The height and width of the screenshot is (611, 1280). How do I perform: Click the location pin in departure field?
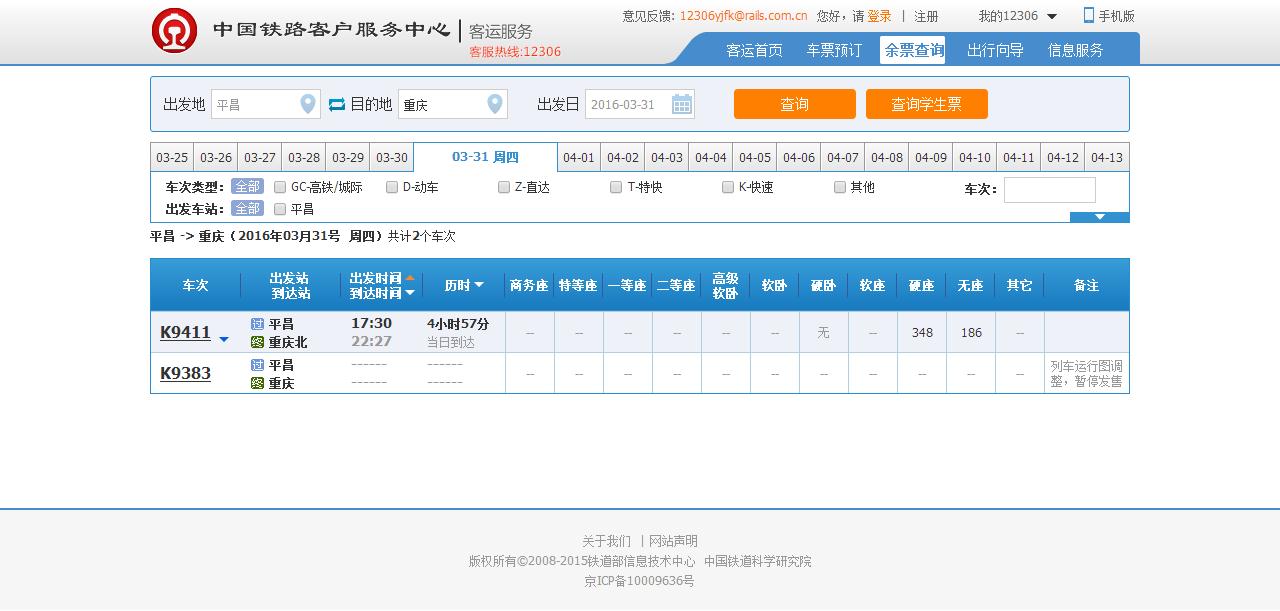click(x=308, y=104)
